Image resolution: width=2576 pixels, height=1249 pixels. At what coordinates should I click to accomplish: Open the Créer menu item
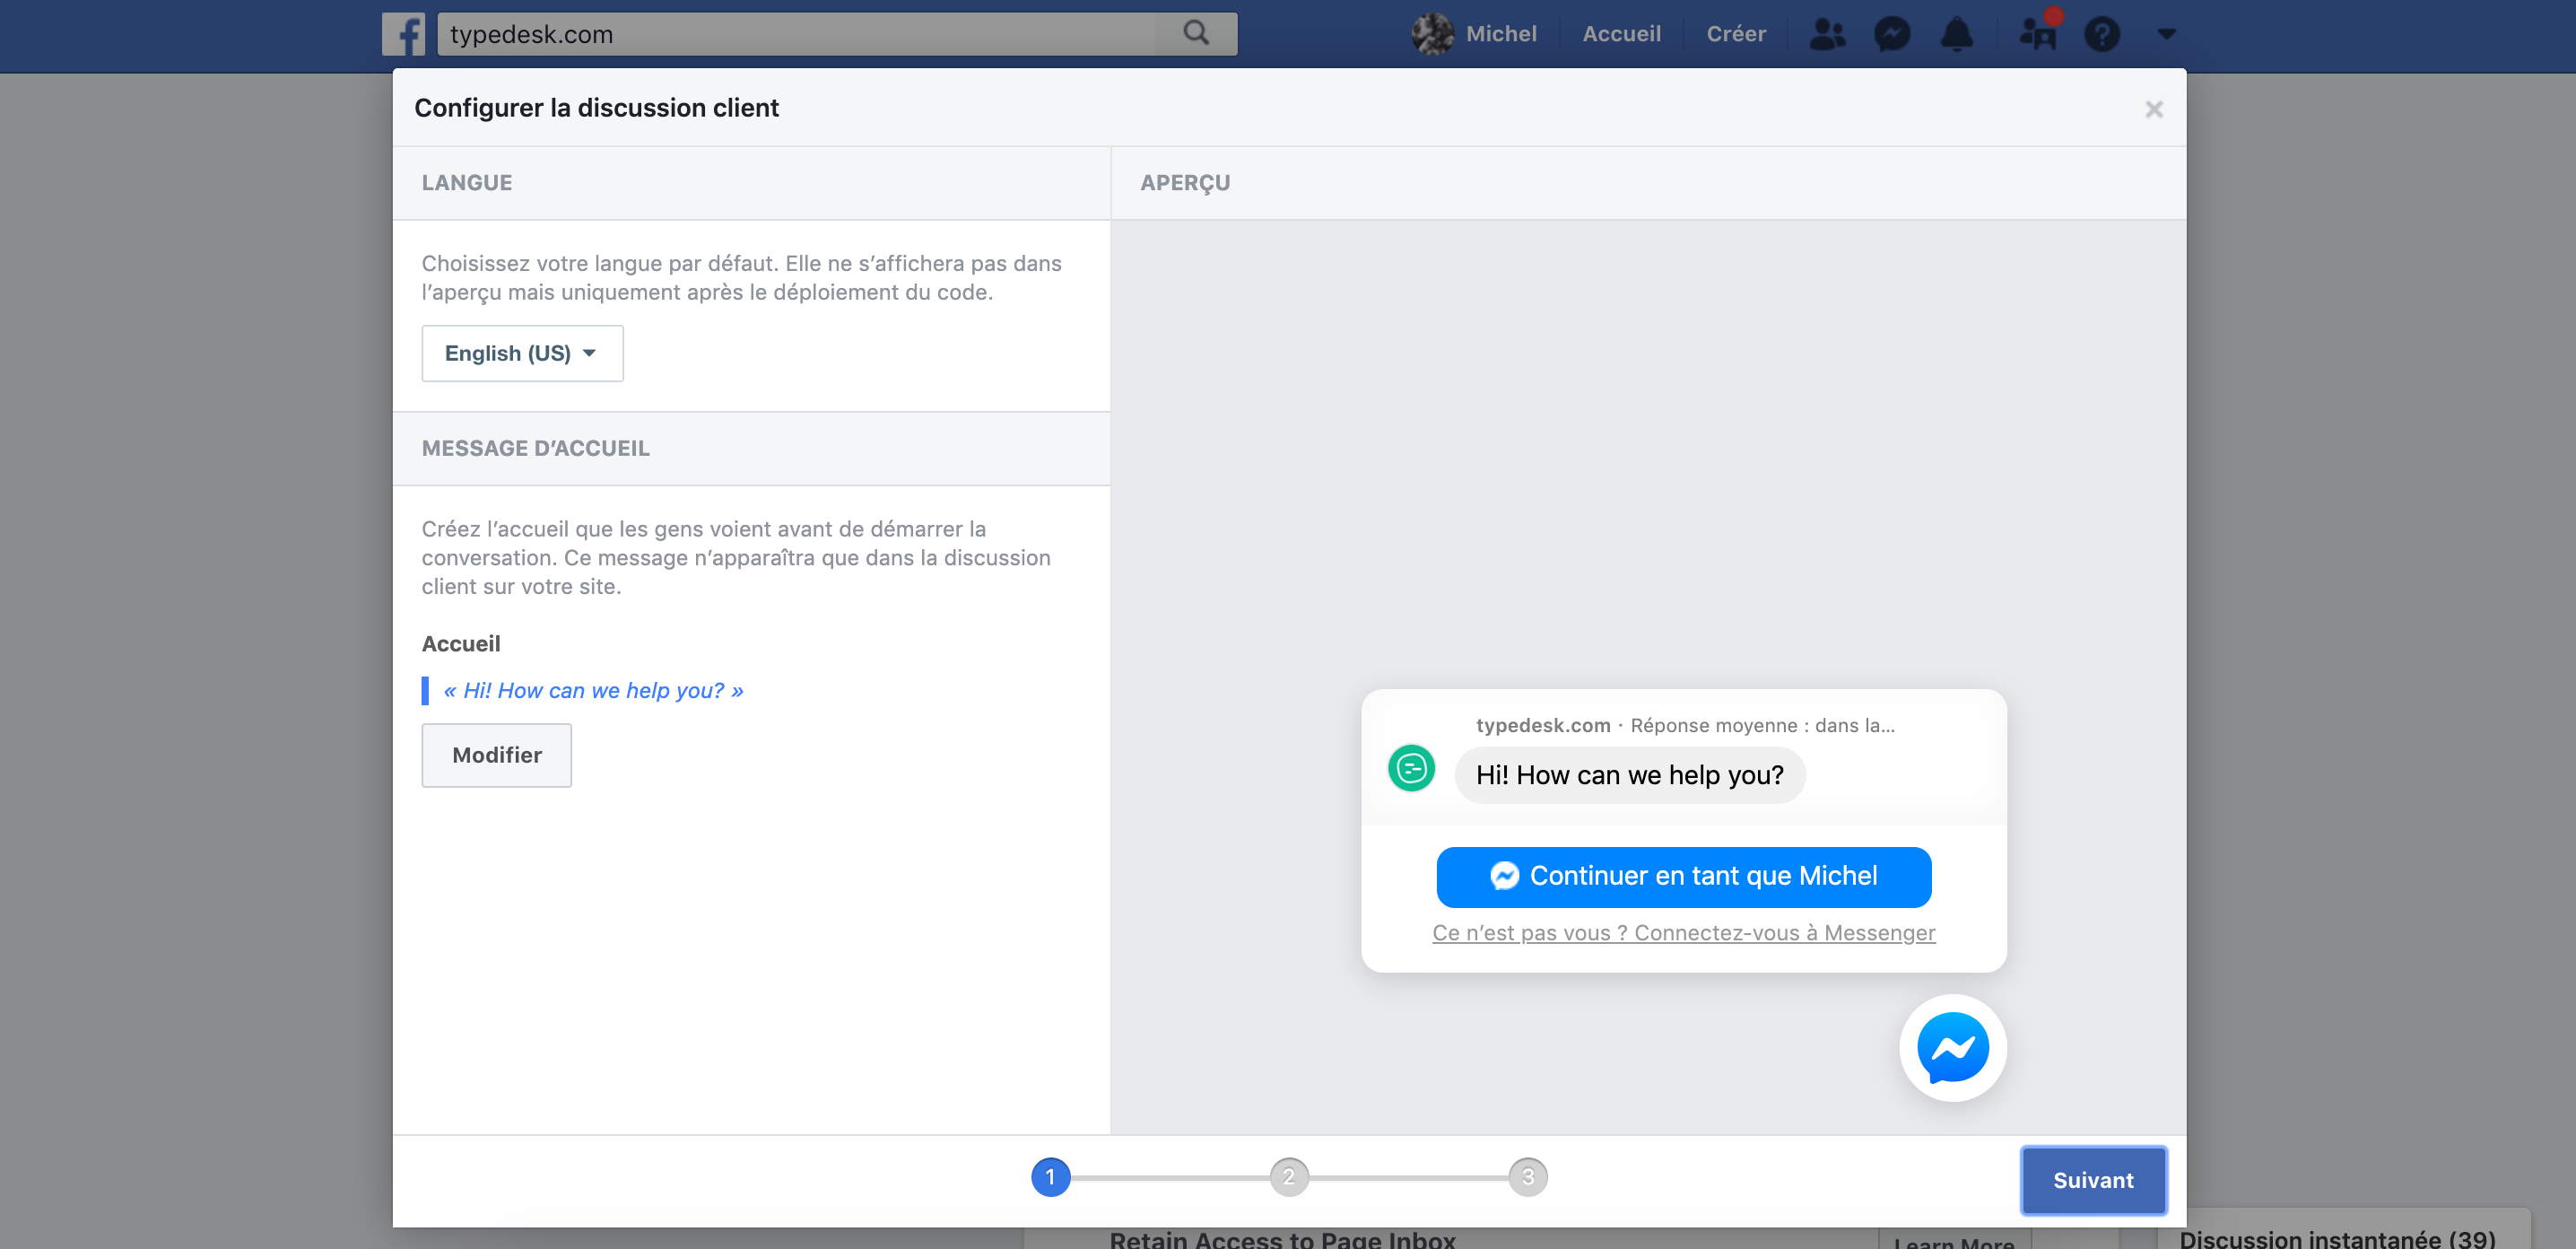[1735, 34]
